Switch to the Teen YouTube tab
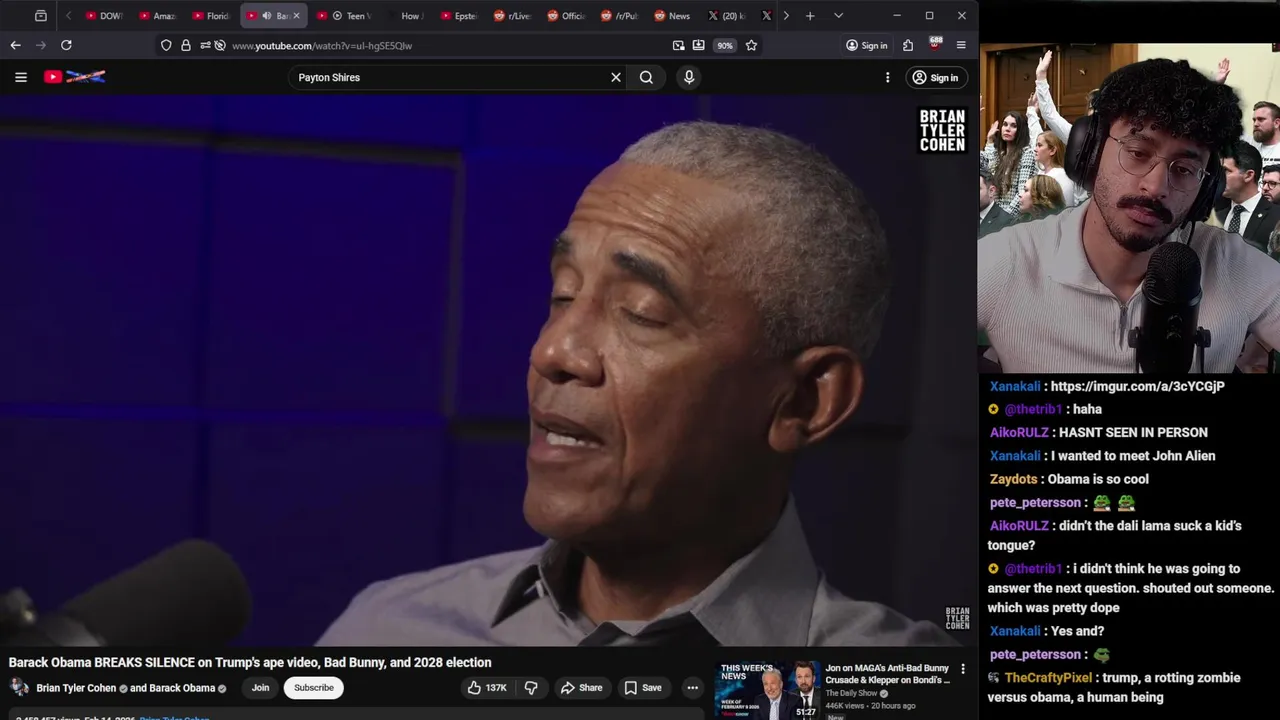The width and height of the screenshot is (1280, 720). (x=345, y=16)
